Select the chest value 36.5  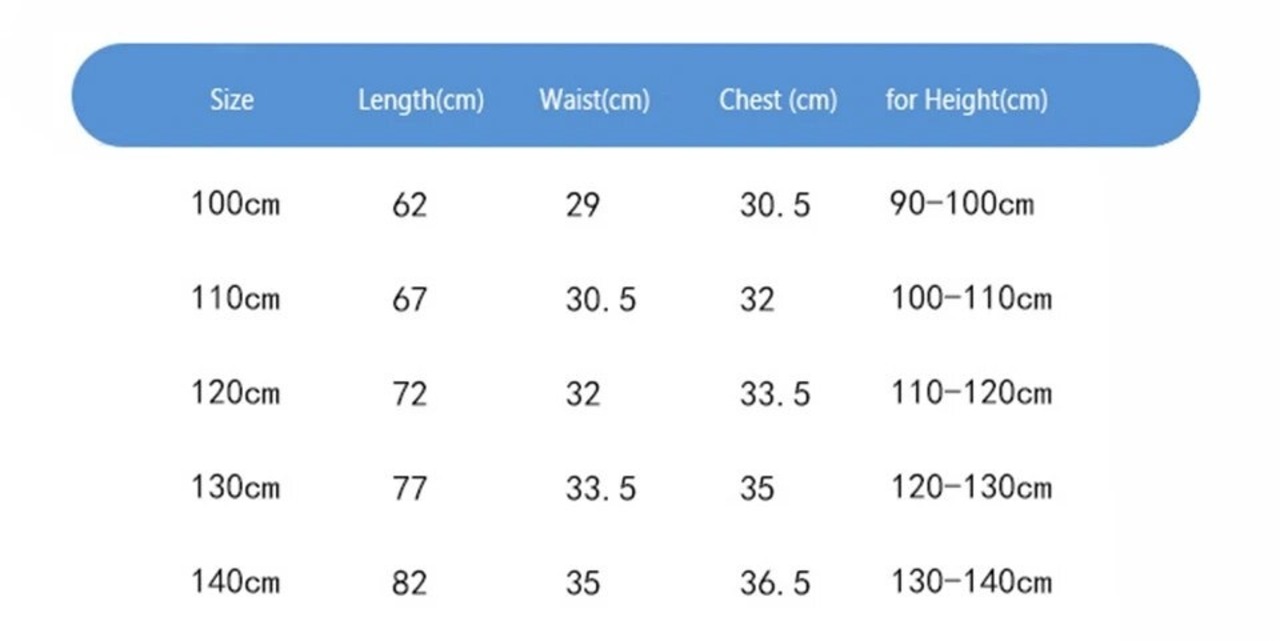click(775, 582)
